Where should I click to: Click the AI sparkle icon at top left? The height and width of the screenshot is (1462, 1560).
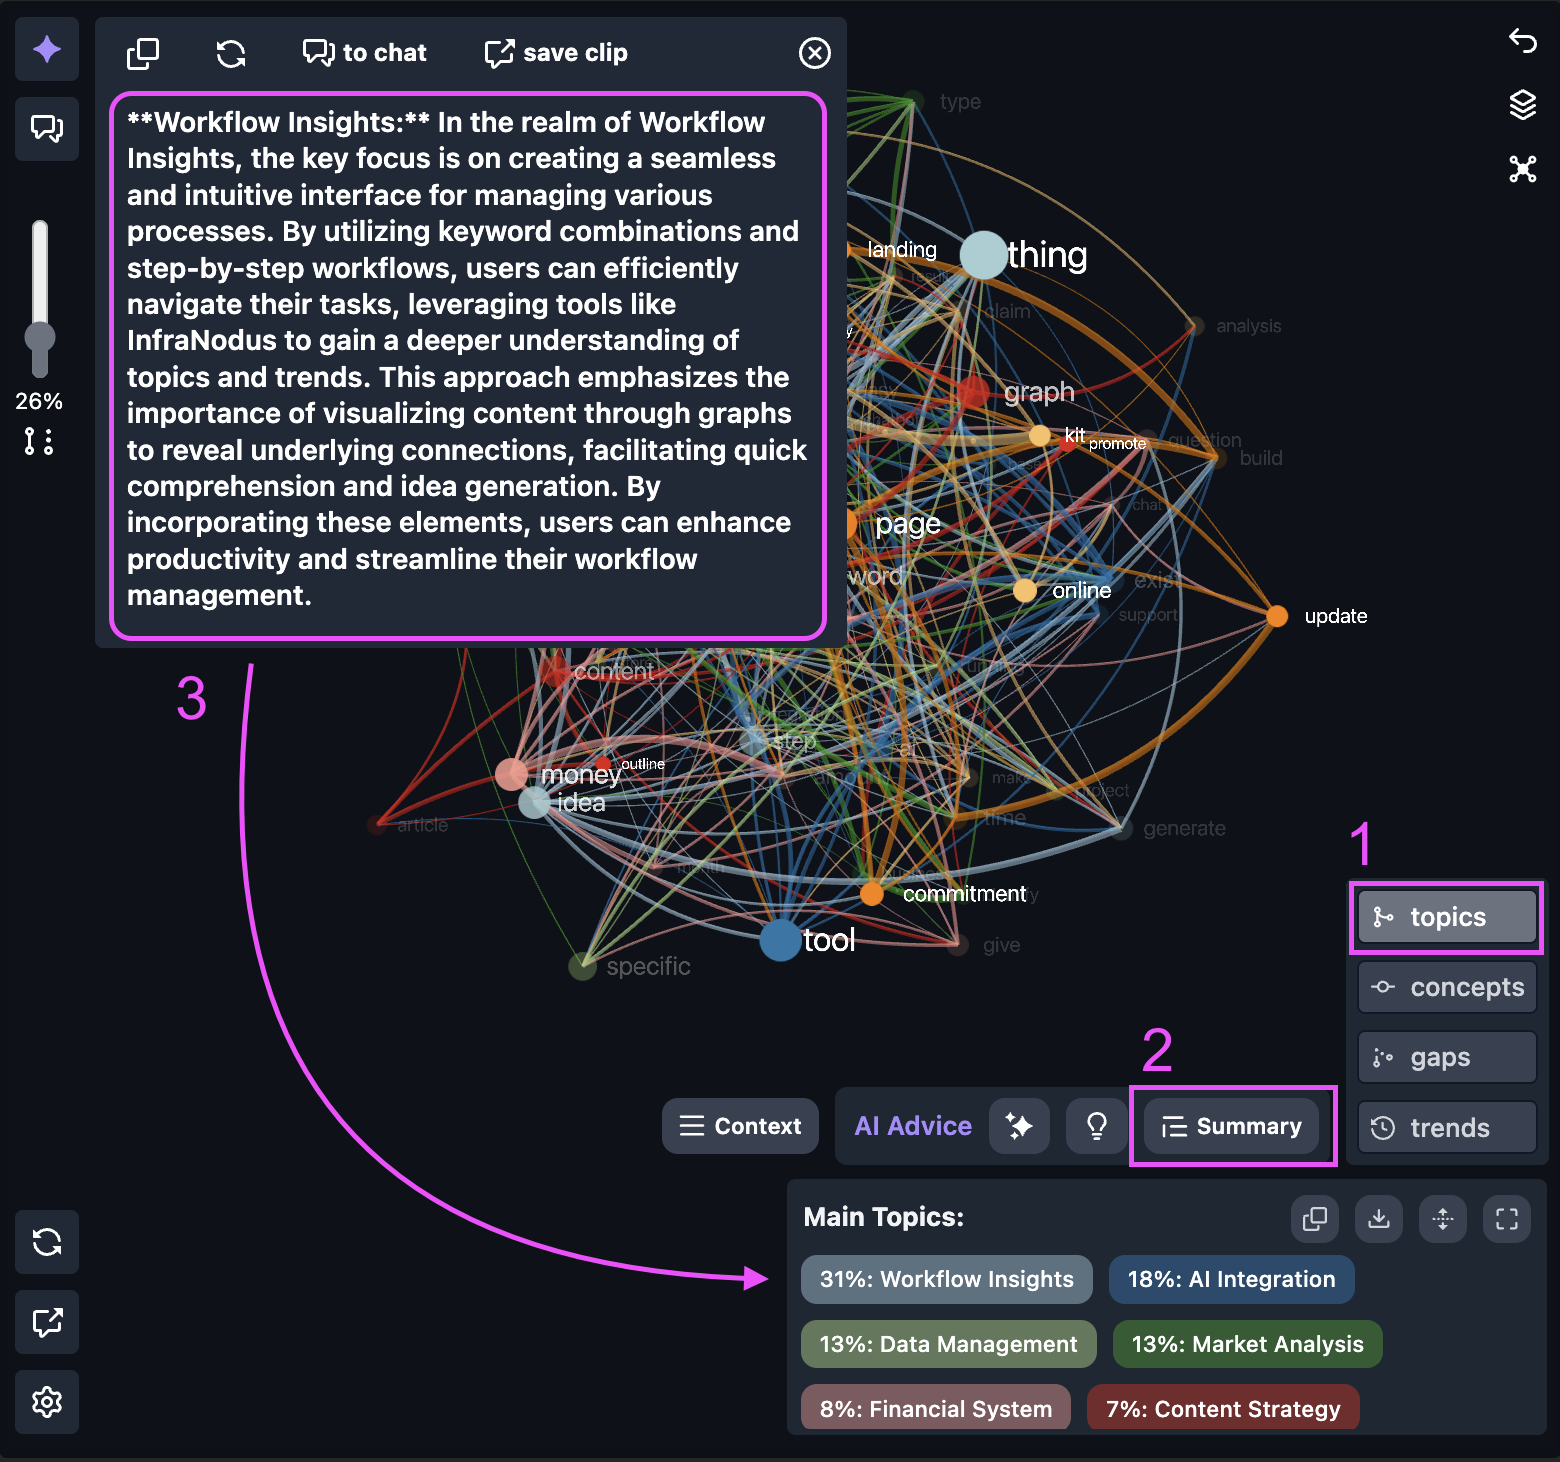point(47,49)
